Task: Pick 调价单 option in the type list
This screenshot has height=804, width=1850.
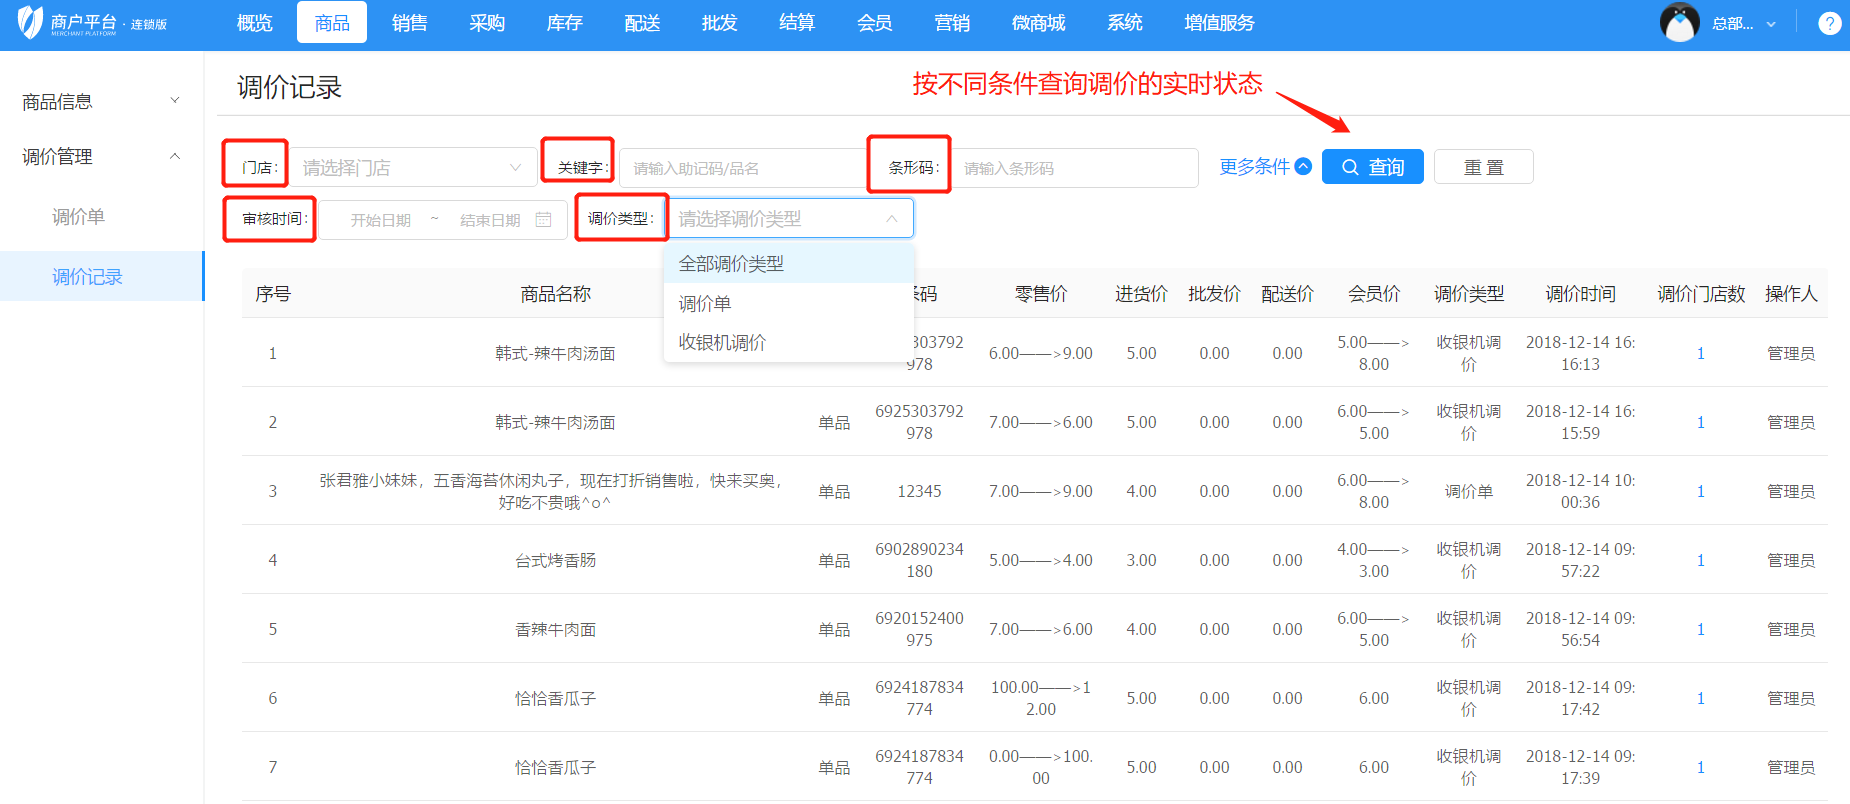Action: pyautogui.click(x=705, y=303)
